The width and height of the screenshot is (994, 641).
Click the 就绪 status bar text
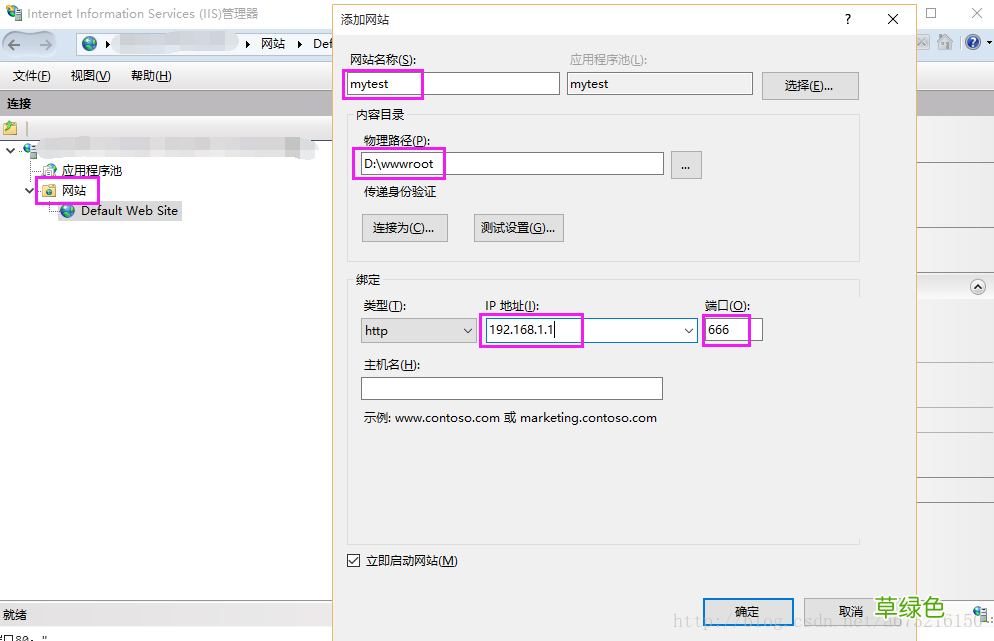(x=15, y=614)
